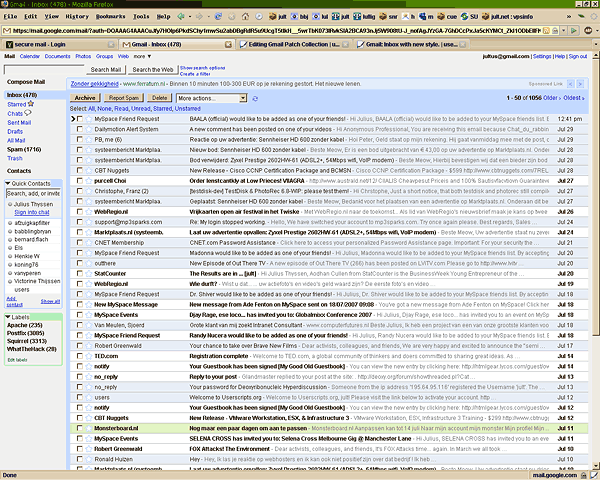Open the browser History clock icon
Screen dimensions: 600x480
[259, 16]
